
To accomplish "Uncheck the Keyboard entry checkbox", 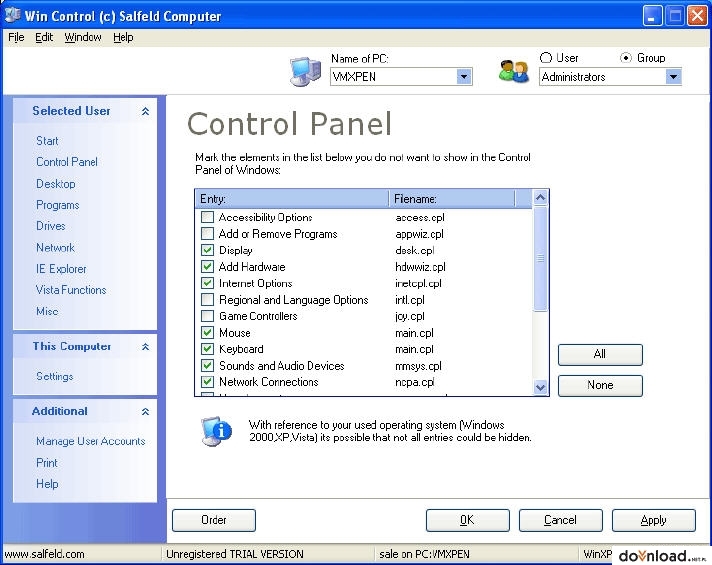I will click(208, 349).
